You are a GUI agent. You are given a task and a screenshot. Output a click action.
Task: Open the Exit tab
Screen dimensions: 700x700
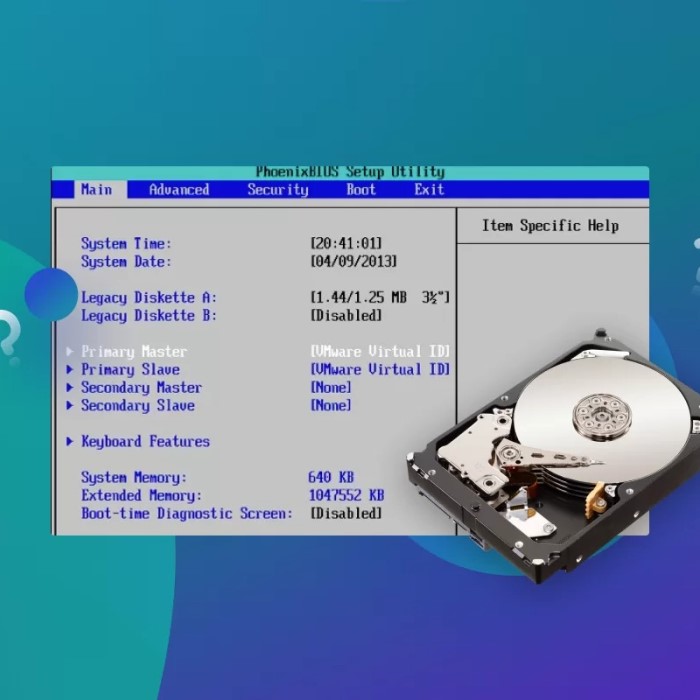tap(429, 190)
